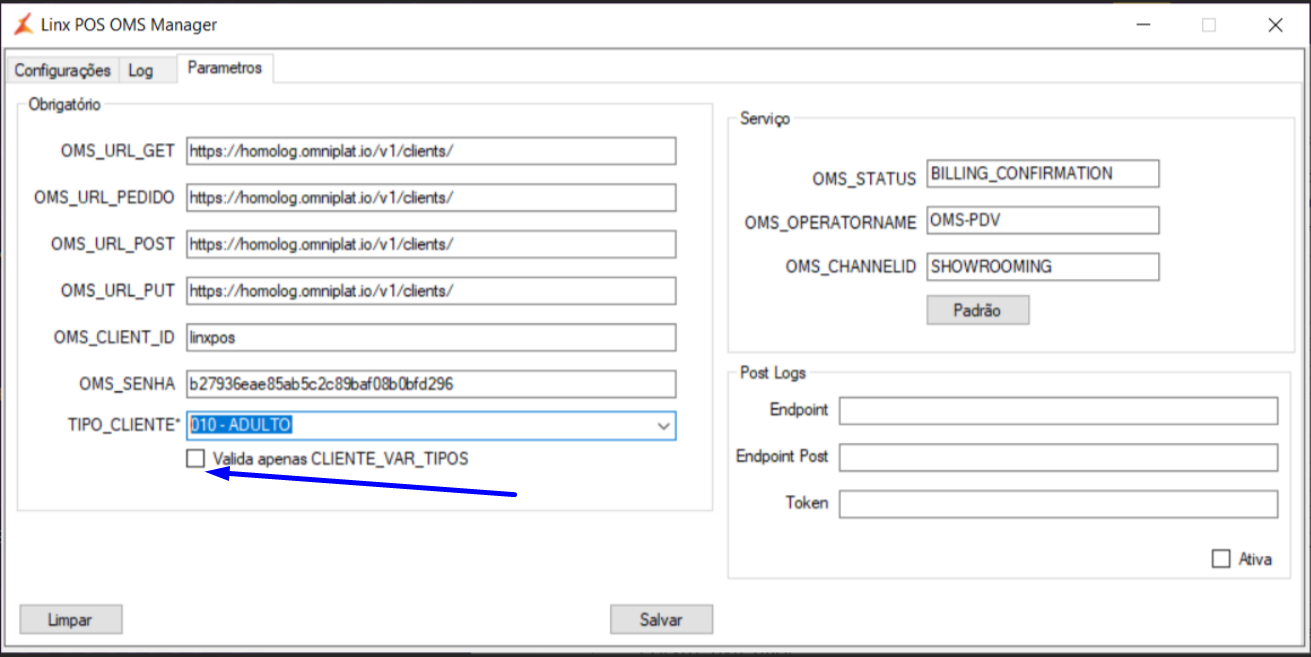
Task: Expand the TIPO_CLIENTE dropdown arrow
Action: click(662, 426)
